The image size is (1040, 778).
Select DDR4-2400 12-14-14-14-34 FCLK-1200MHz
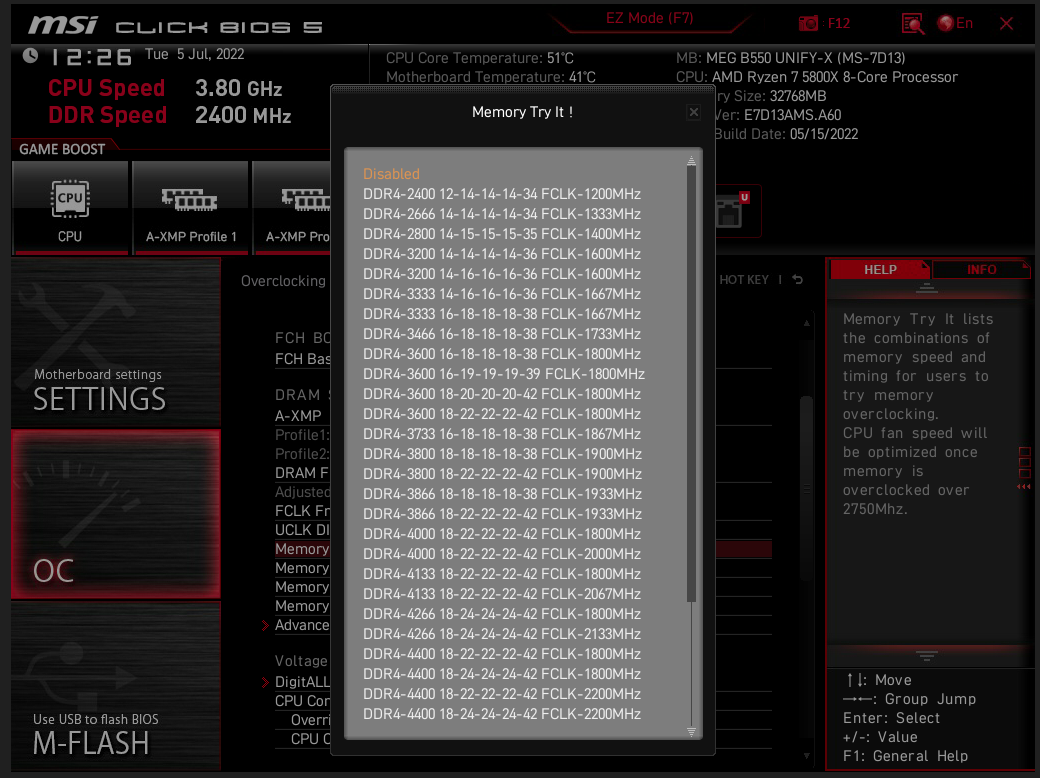click(502, 194)
